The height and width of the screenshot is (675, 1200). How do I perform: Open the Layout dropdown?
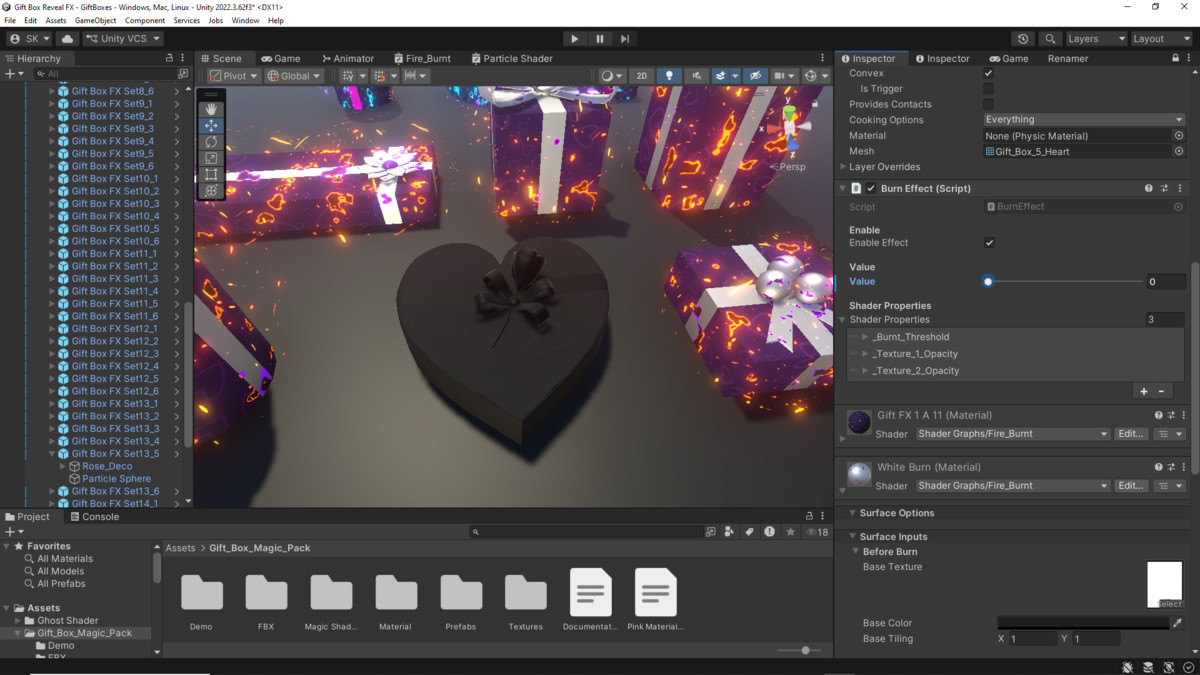pyautogui.click(x=1161, y=39)
